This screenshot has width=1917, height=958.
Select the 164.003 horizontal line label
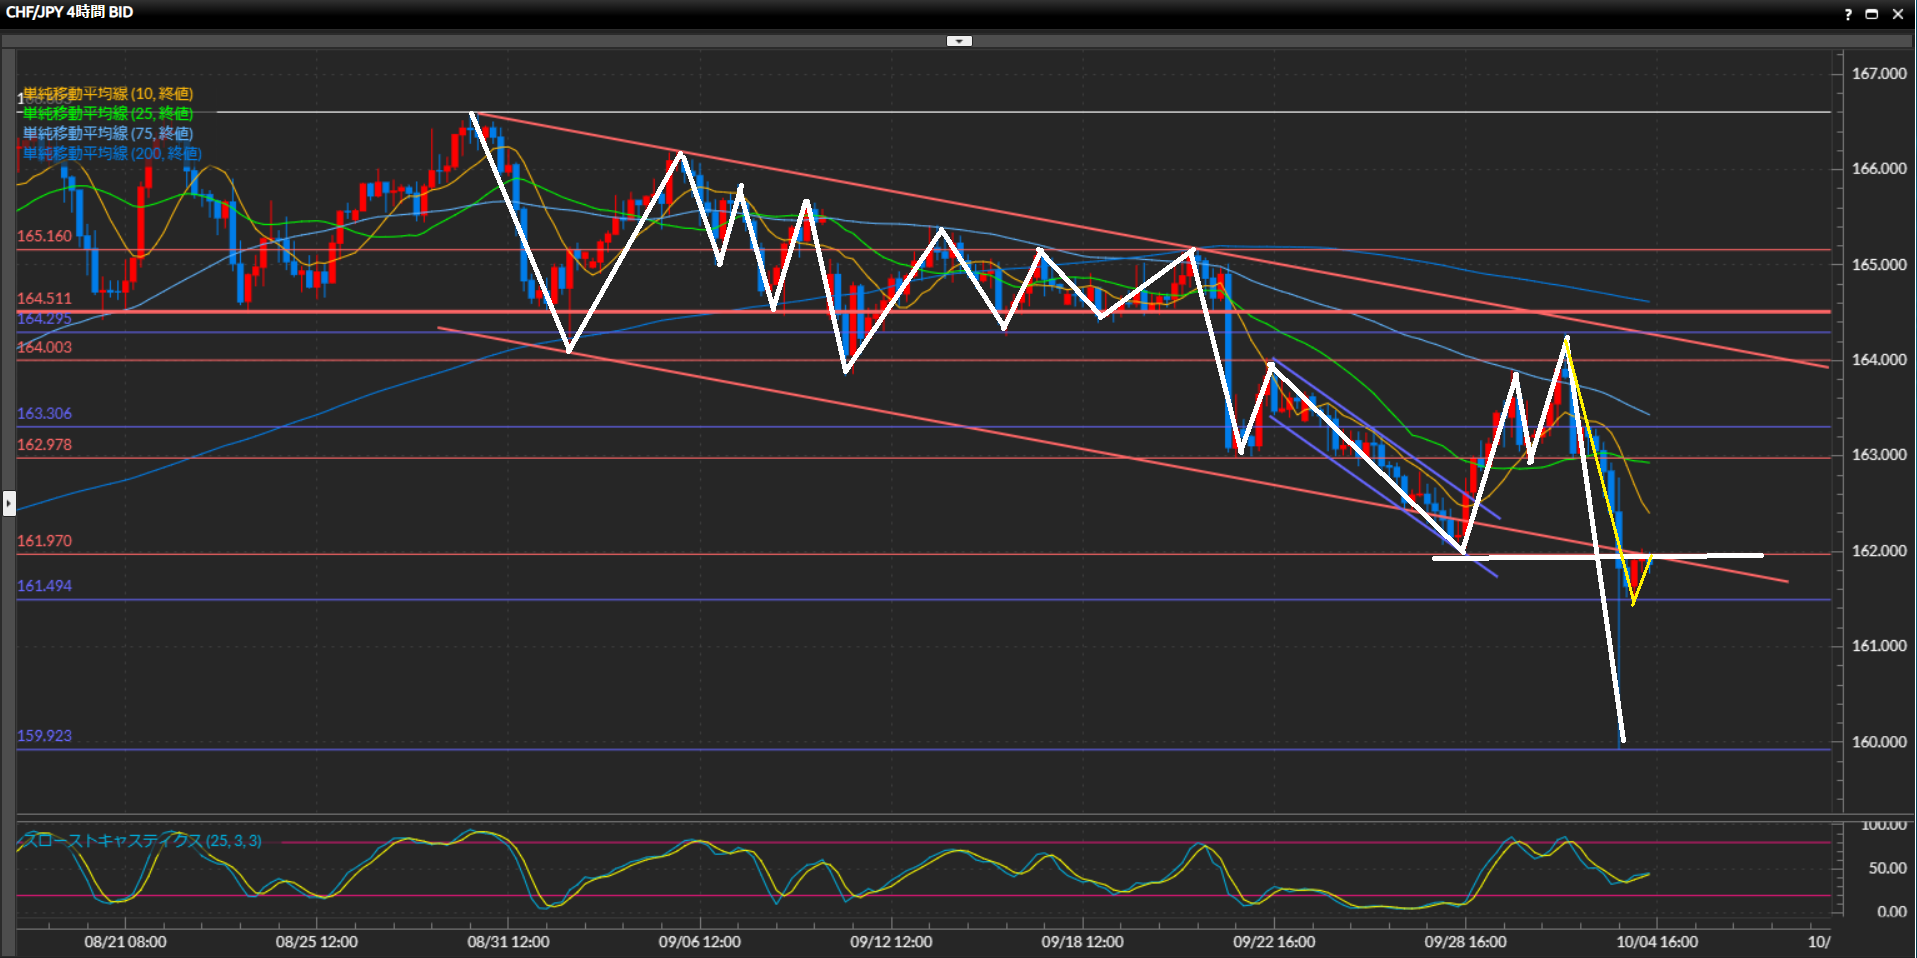44,348
